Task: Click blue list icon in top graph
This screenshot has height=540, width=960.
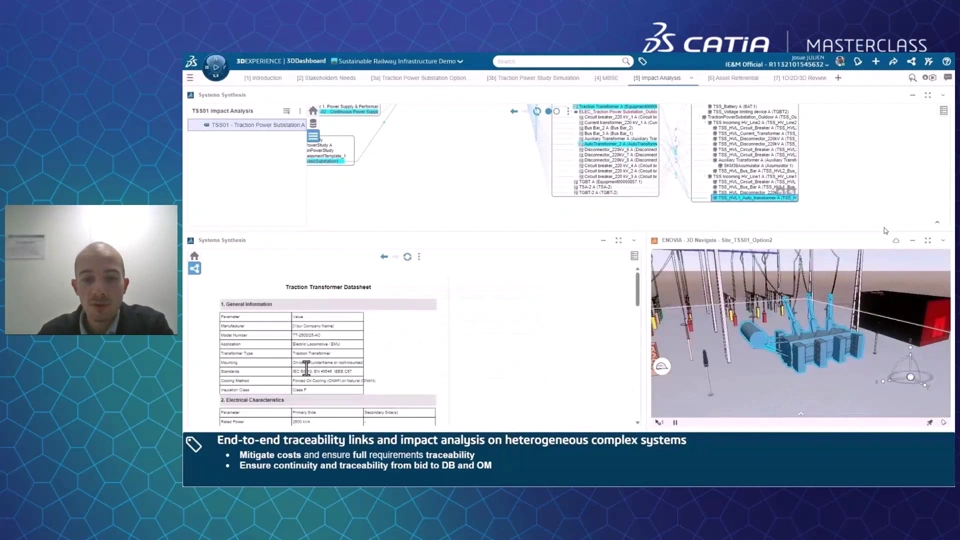Action: pos(313,136)
